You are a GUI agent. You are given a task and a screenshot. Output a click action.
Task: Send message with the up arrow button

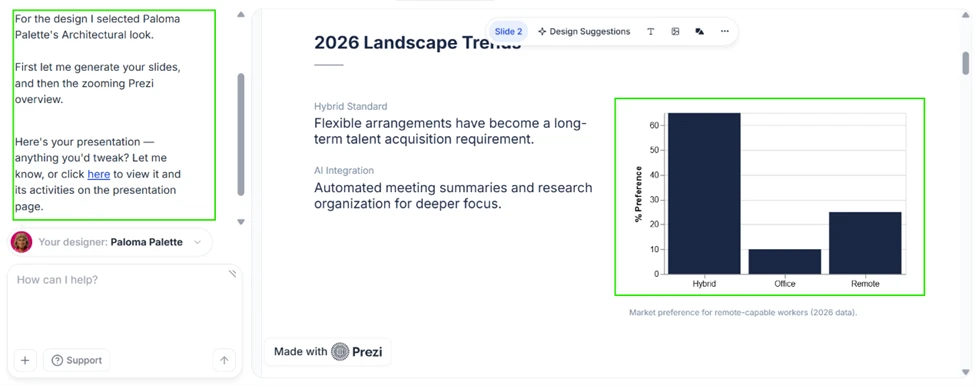(224, 360)
